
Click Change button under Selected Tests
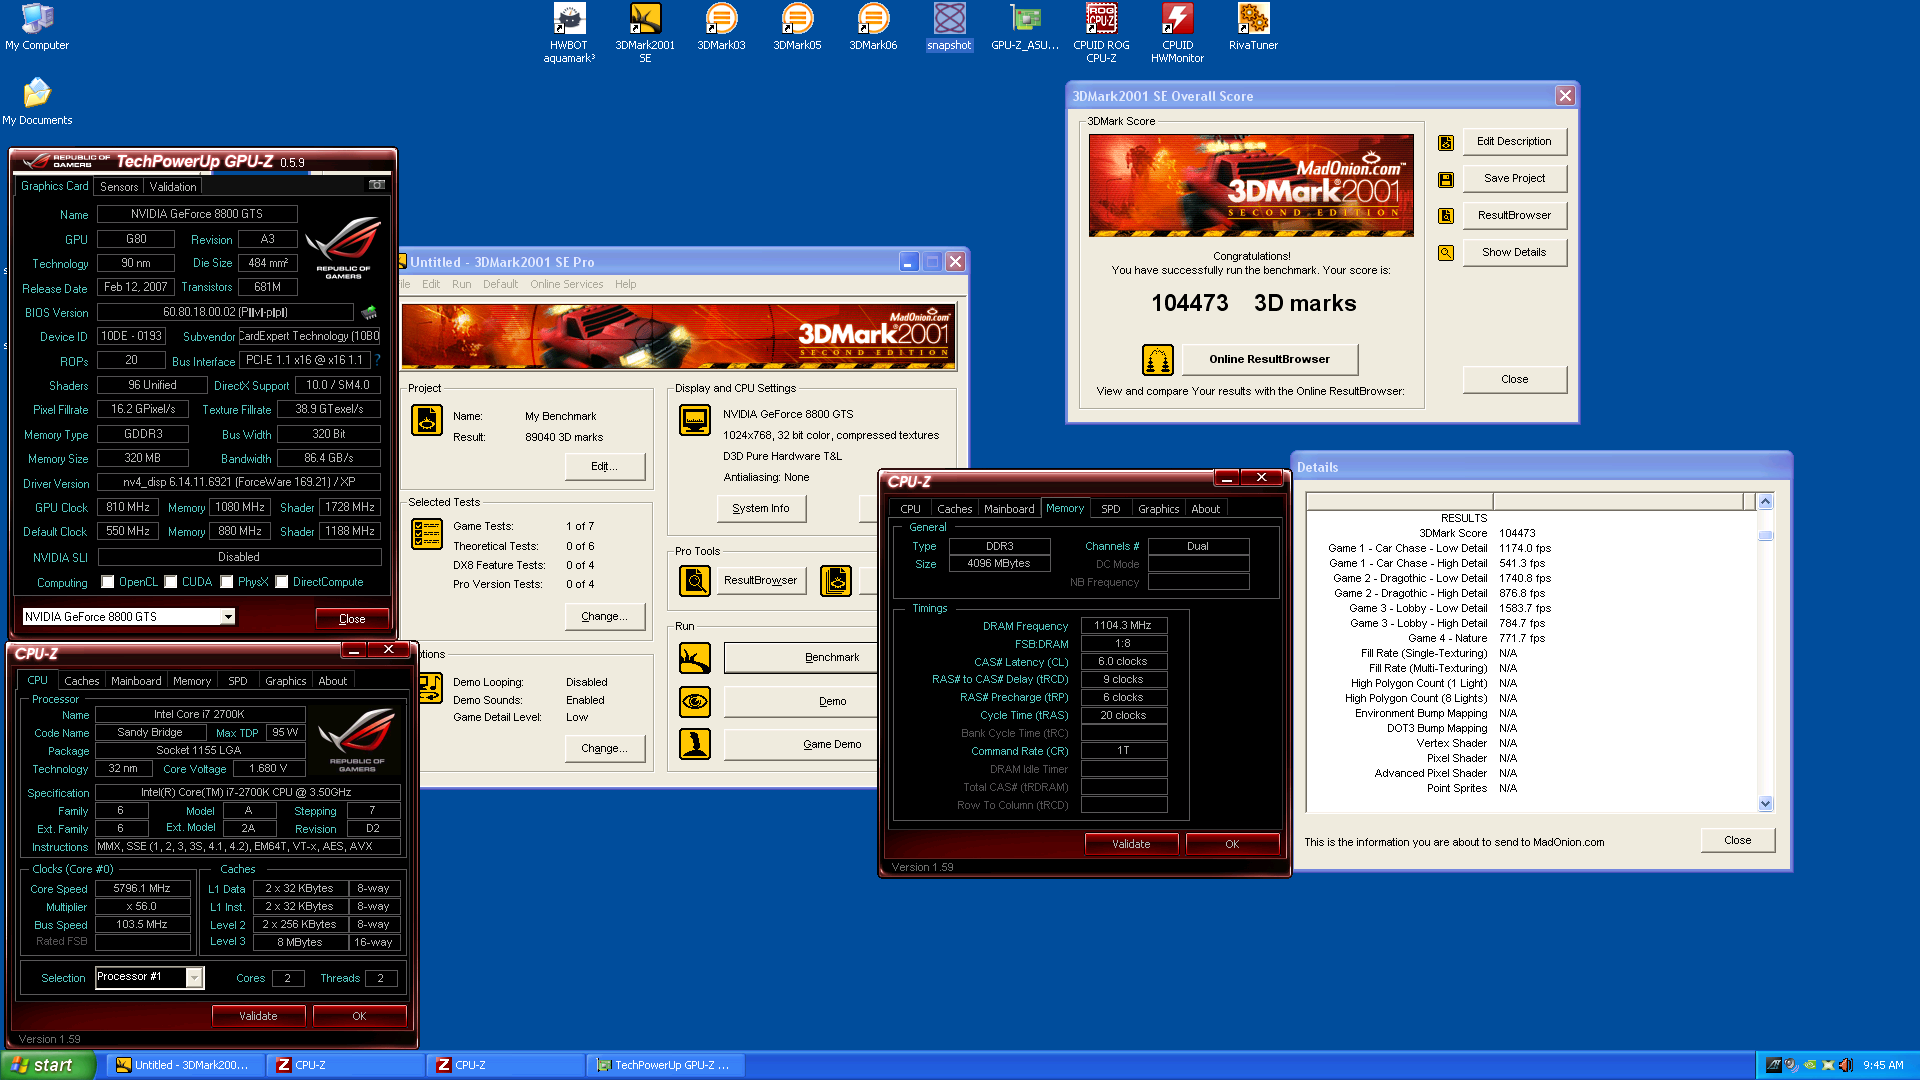point(605,617)
